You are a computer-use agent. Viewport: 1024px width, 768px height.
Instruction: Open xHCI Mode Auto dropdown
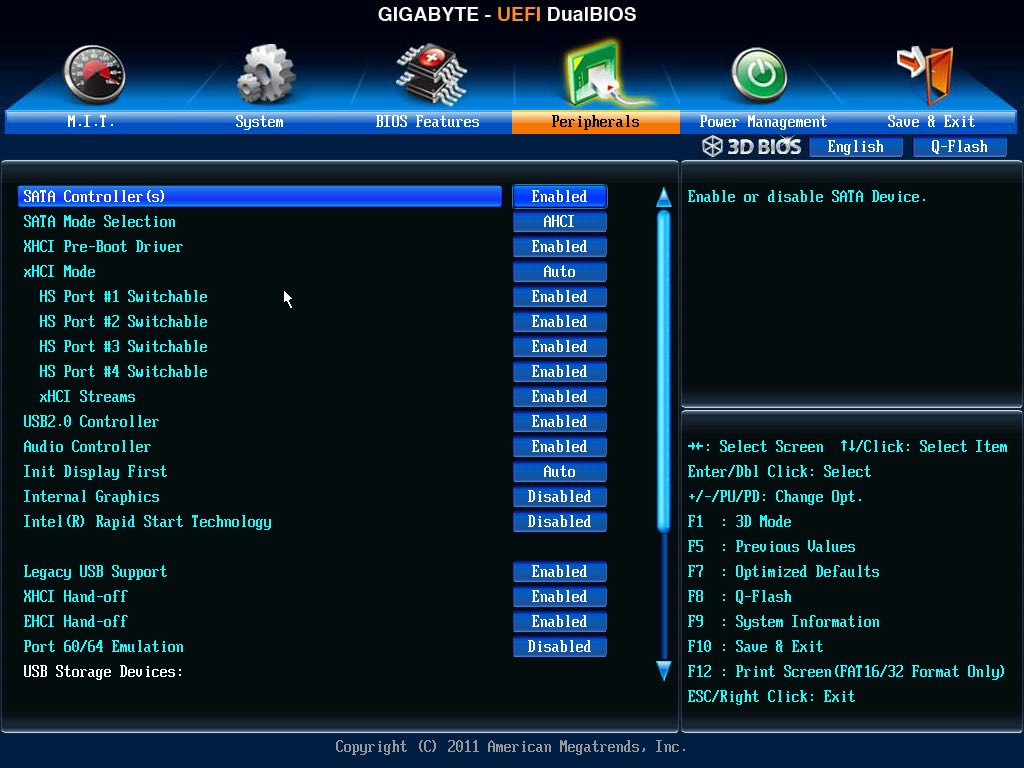(x=560, y=272)
